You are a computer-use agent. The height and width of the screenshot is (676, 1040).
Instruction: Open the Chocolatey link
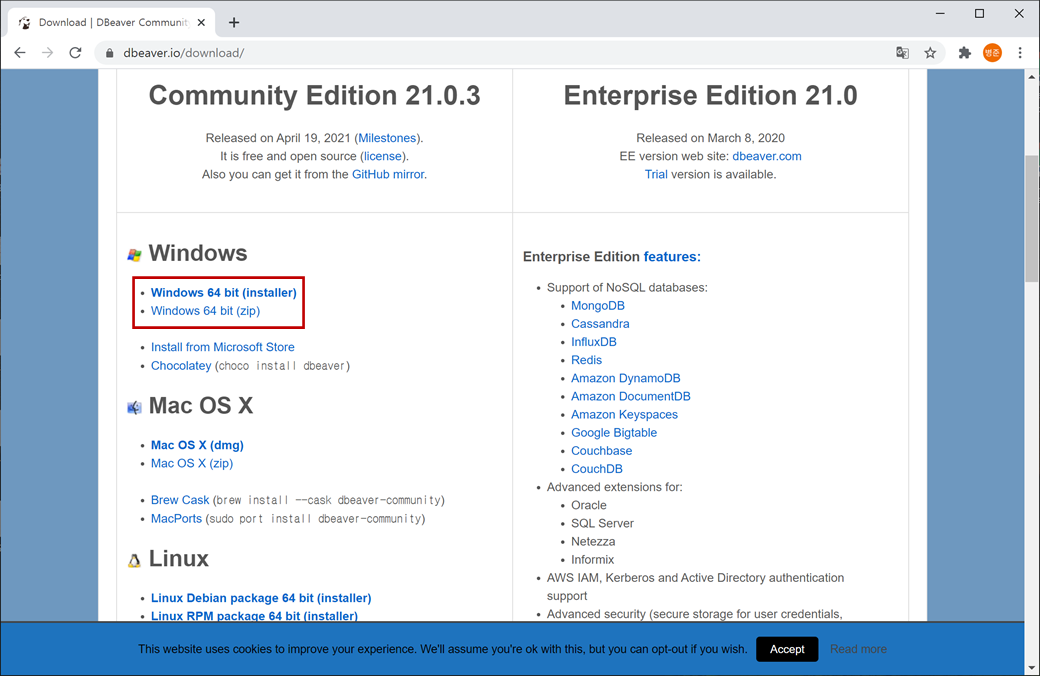(180, 366)
